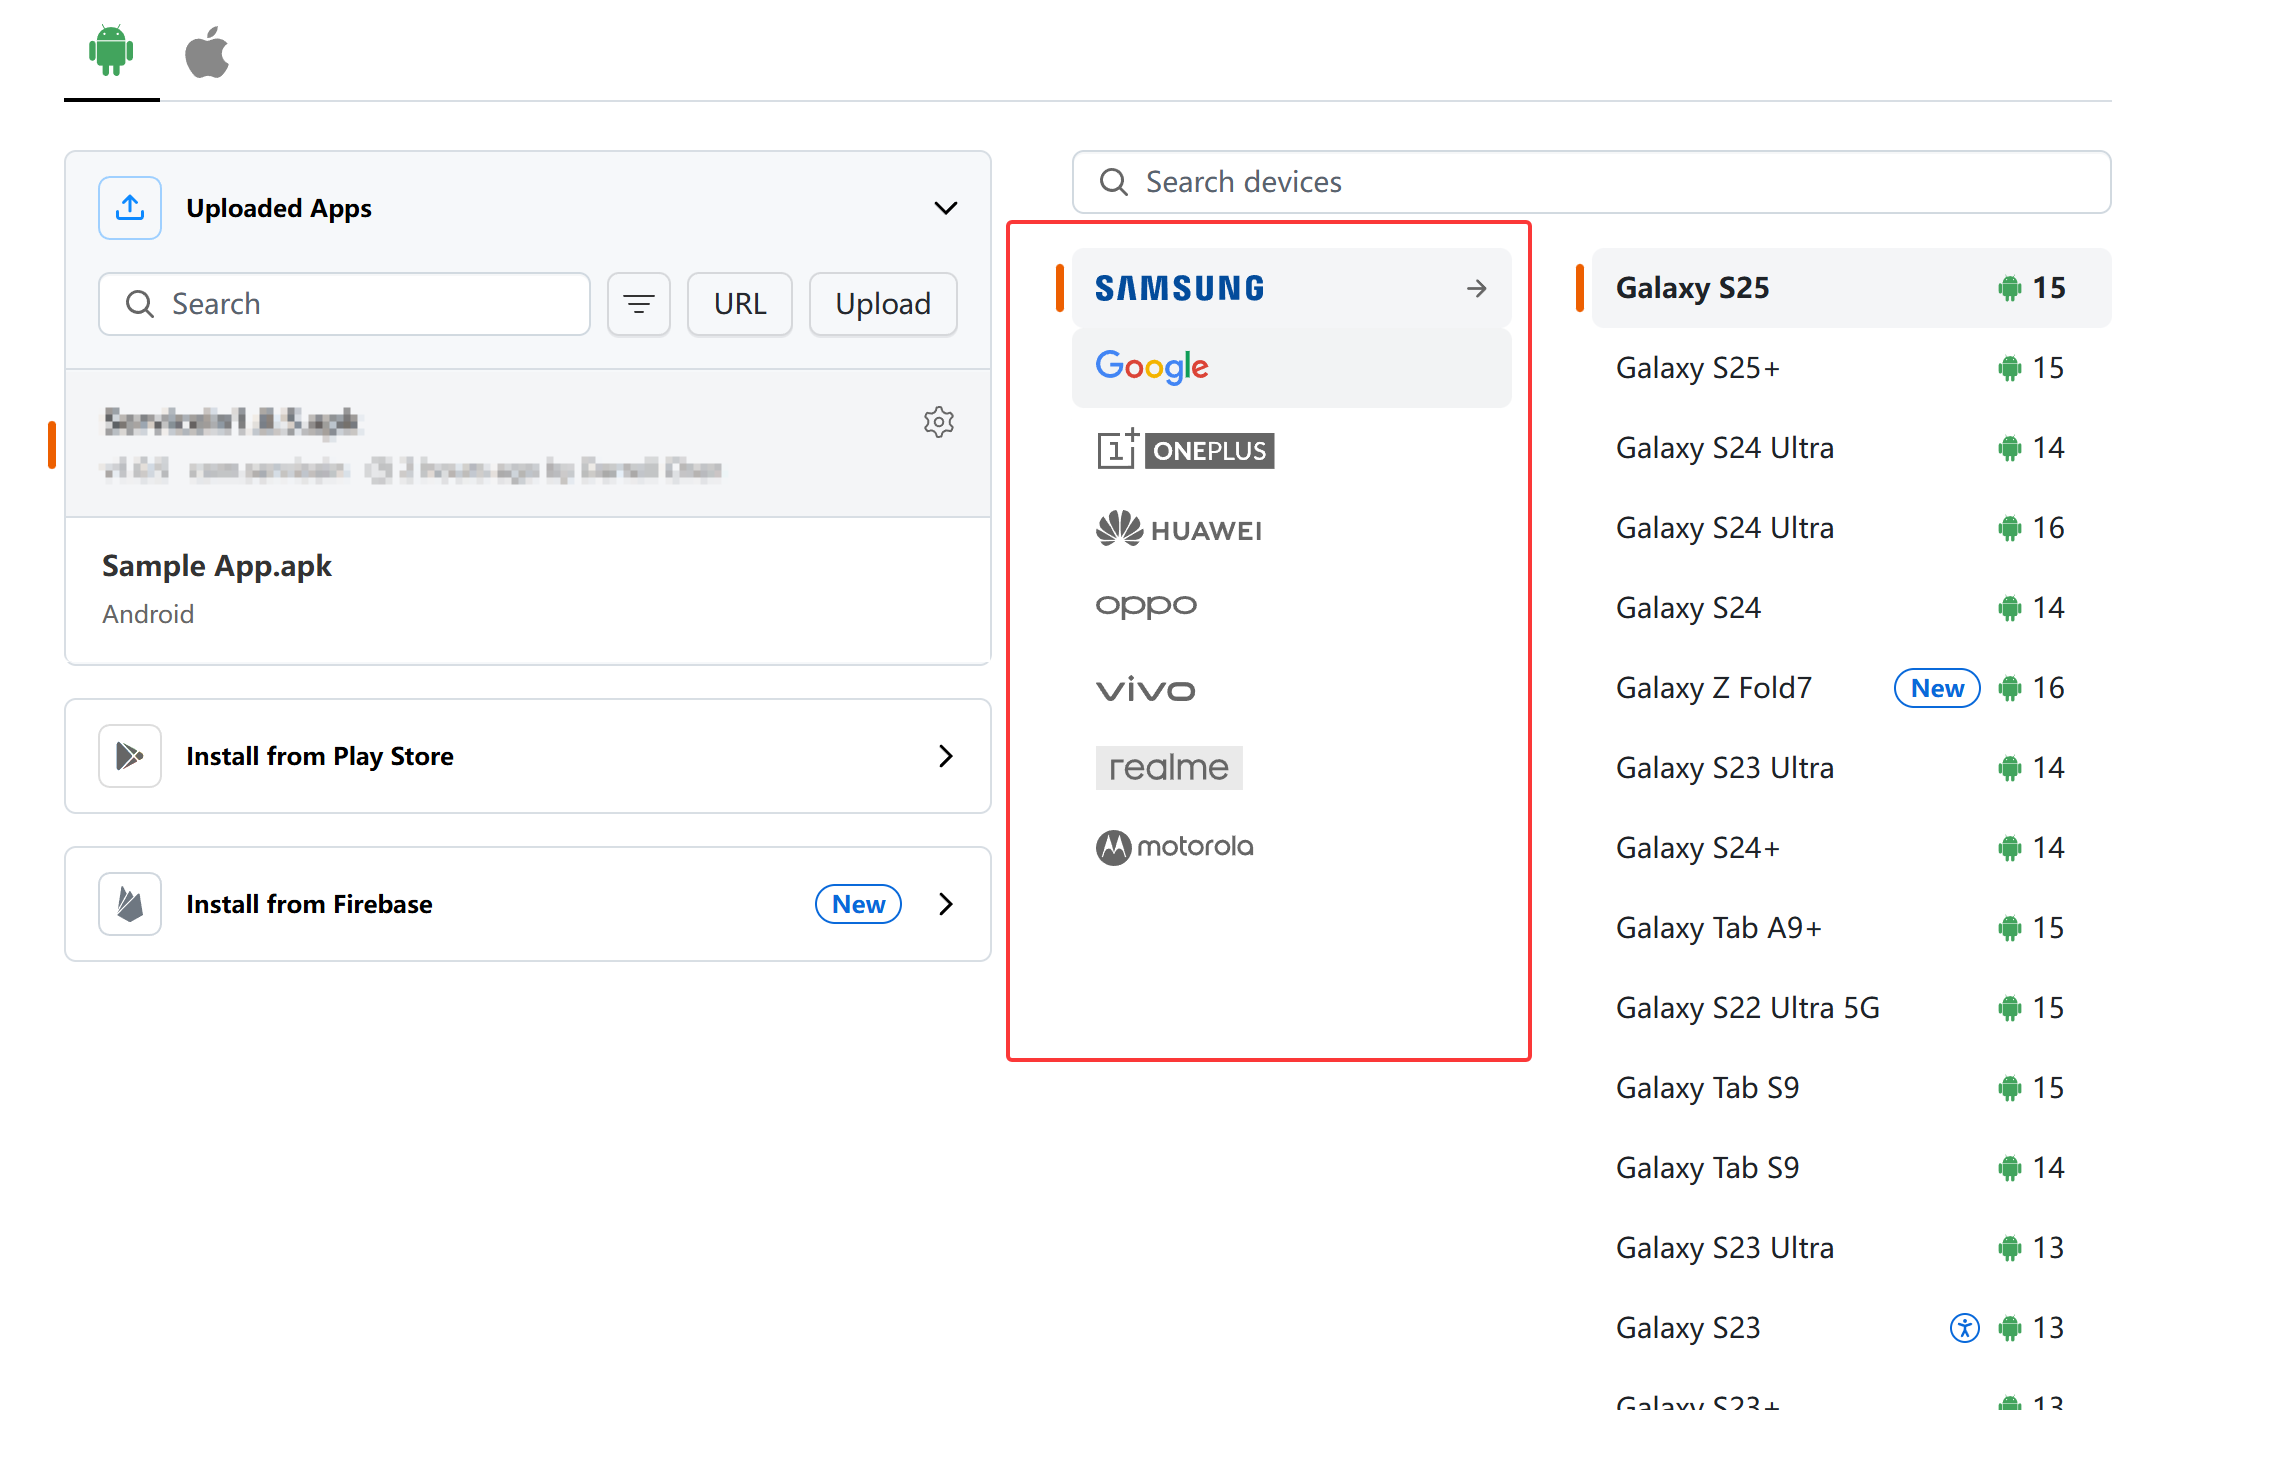Viewport: 2282px width, 1474px height.
Task: Choose the OnePlus brand logo
Action: (1185, 450)
